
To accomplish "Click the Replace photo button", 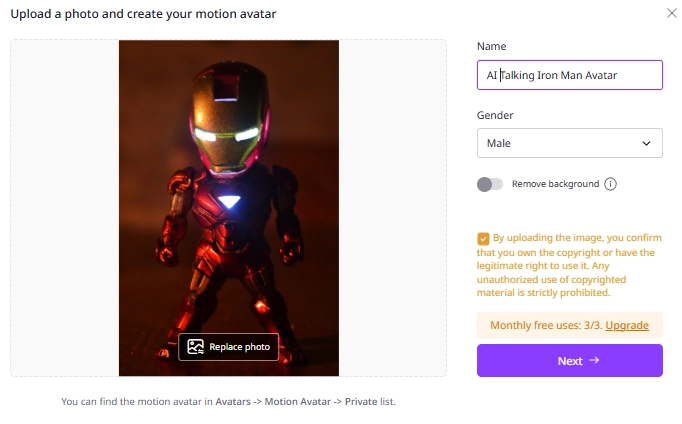I will coord(229,347).
